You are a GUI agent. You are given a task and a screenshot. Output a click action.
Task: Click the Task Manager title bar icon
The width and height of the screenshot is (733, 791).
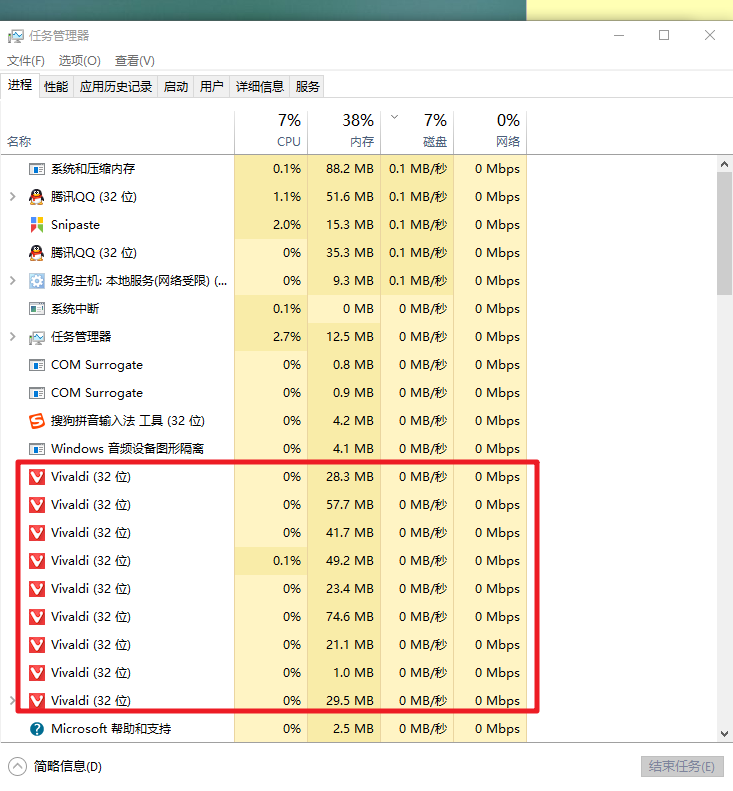click(15, 35)
